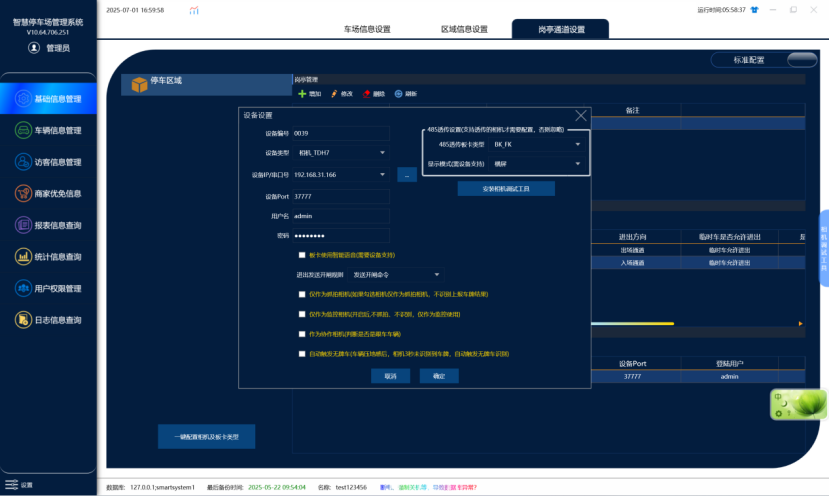Click the 管理员 user avatar icon
The height and width of the screenshot is (496, 830).
(x=34, y=48)
